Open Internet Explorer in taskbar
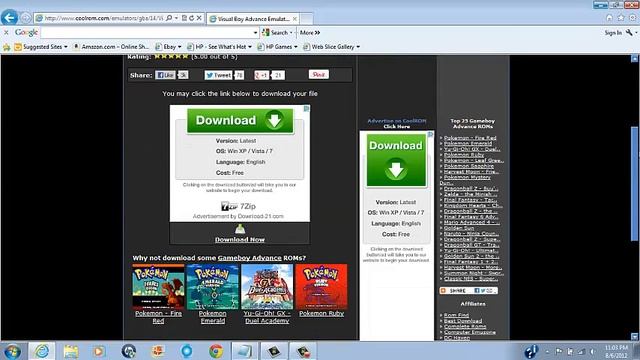640x360 pixels. coord(41,351)
